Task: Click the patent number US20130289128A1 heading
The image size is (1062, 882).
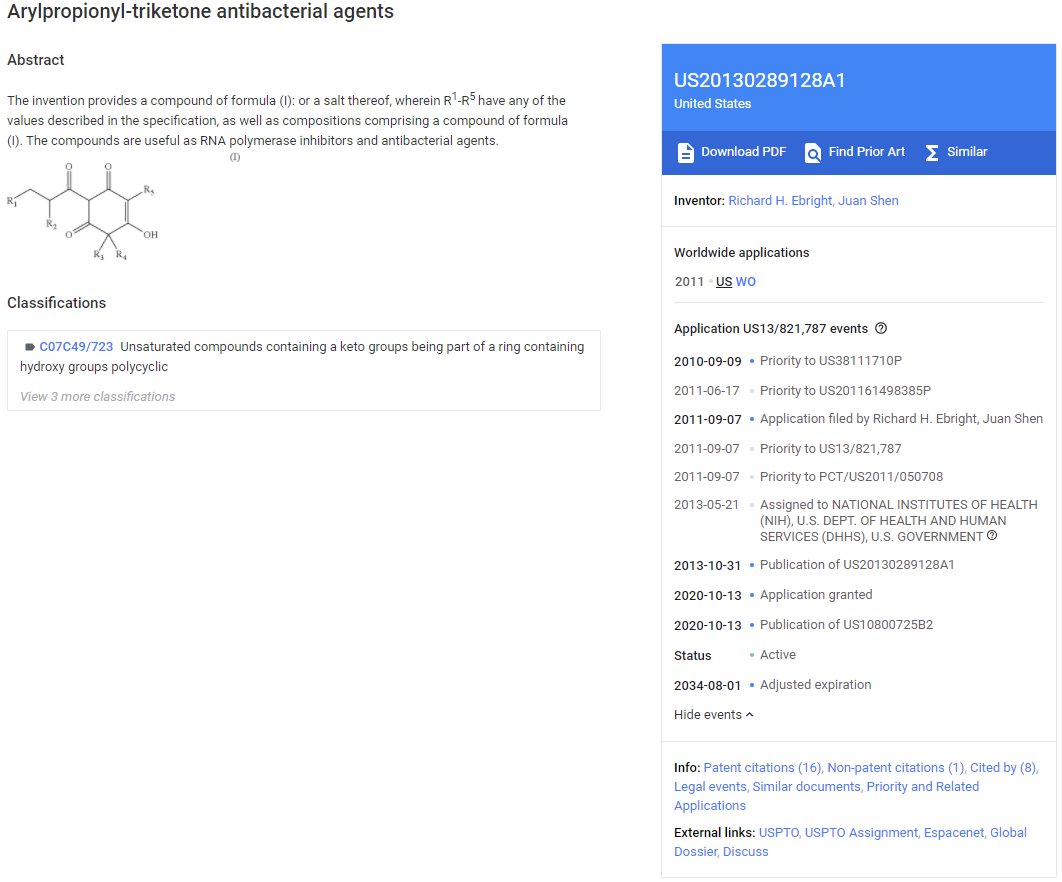Action: pos(759,81)
